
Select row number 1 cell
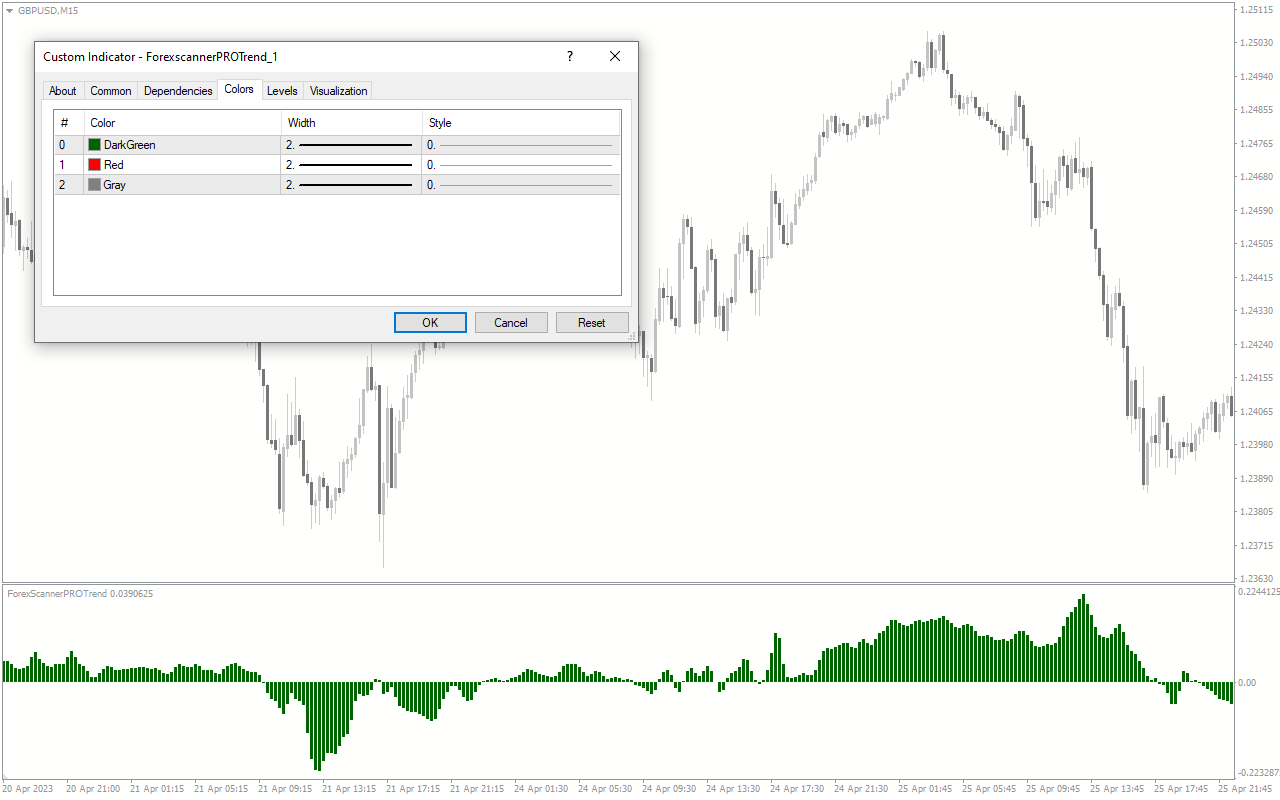point(69,165)
